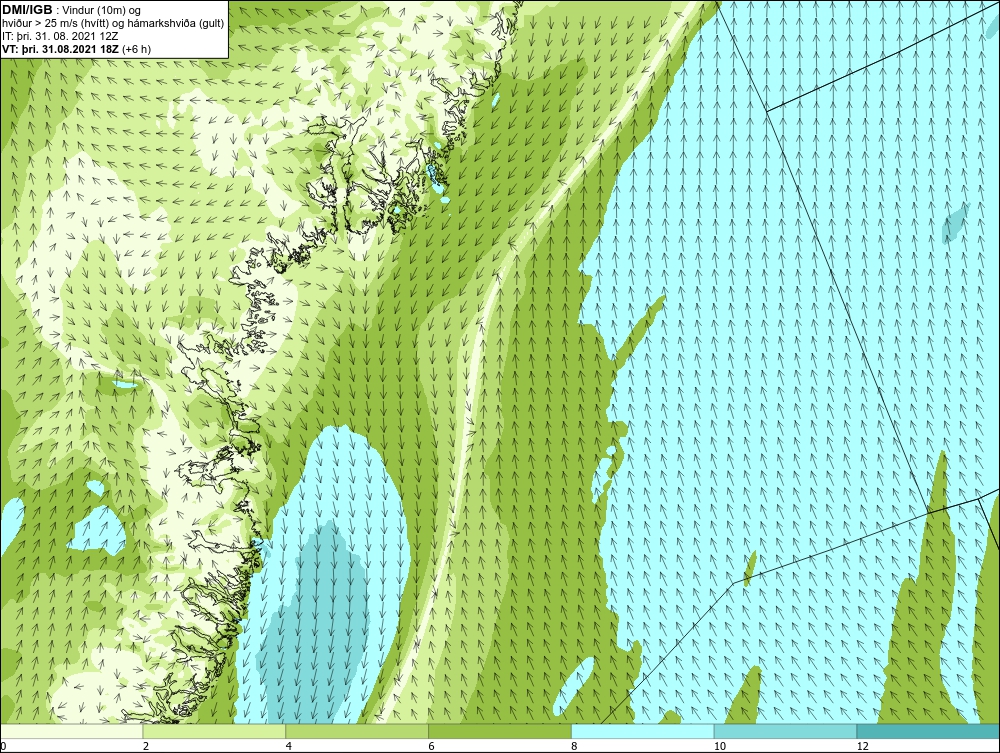1000x753 pixels.
Task: Select the 10–12 m/s teal swatch
Action: (786, 731)
